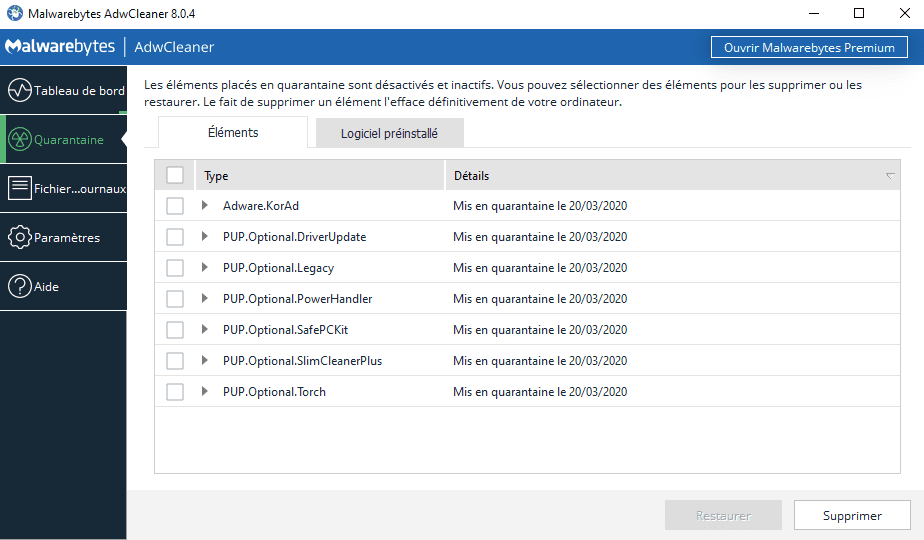
Task: Check the Adware.KorAd checkbox
Action: pos(175,206)
